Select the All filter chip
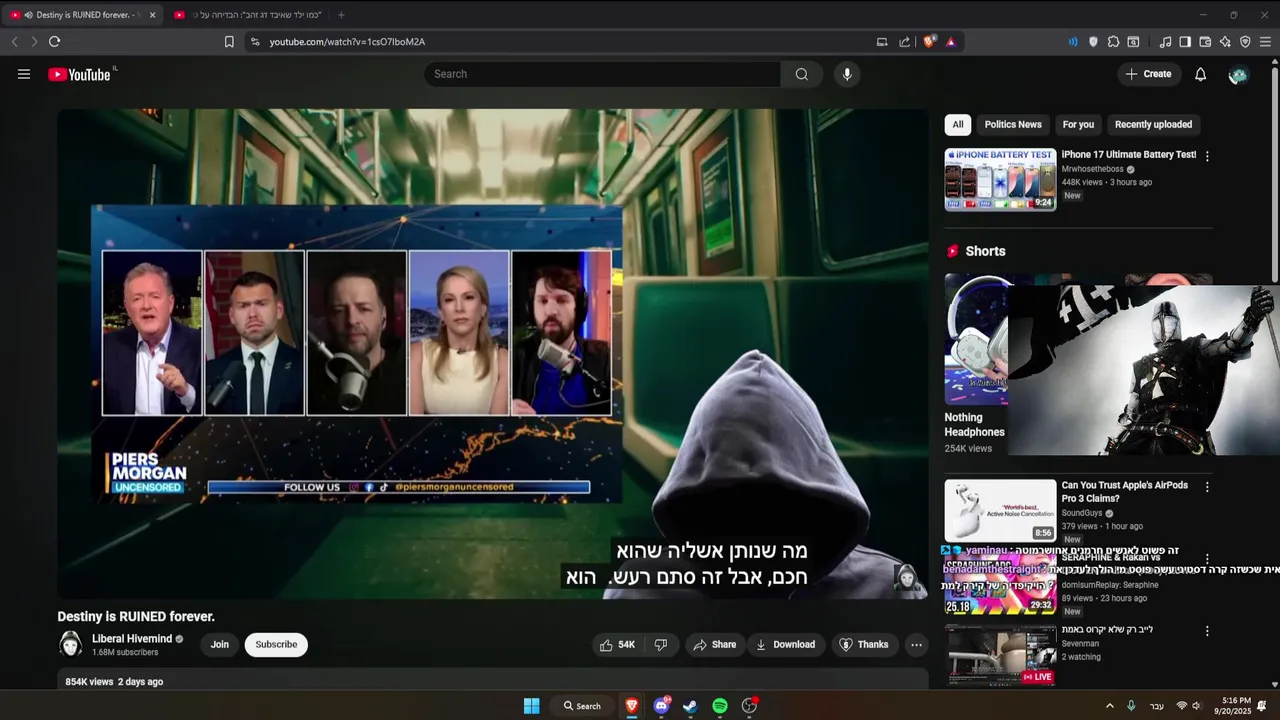Viewport: 1280px width, 720px height. tap(958, 125)
